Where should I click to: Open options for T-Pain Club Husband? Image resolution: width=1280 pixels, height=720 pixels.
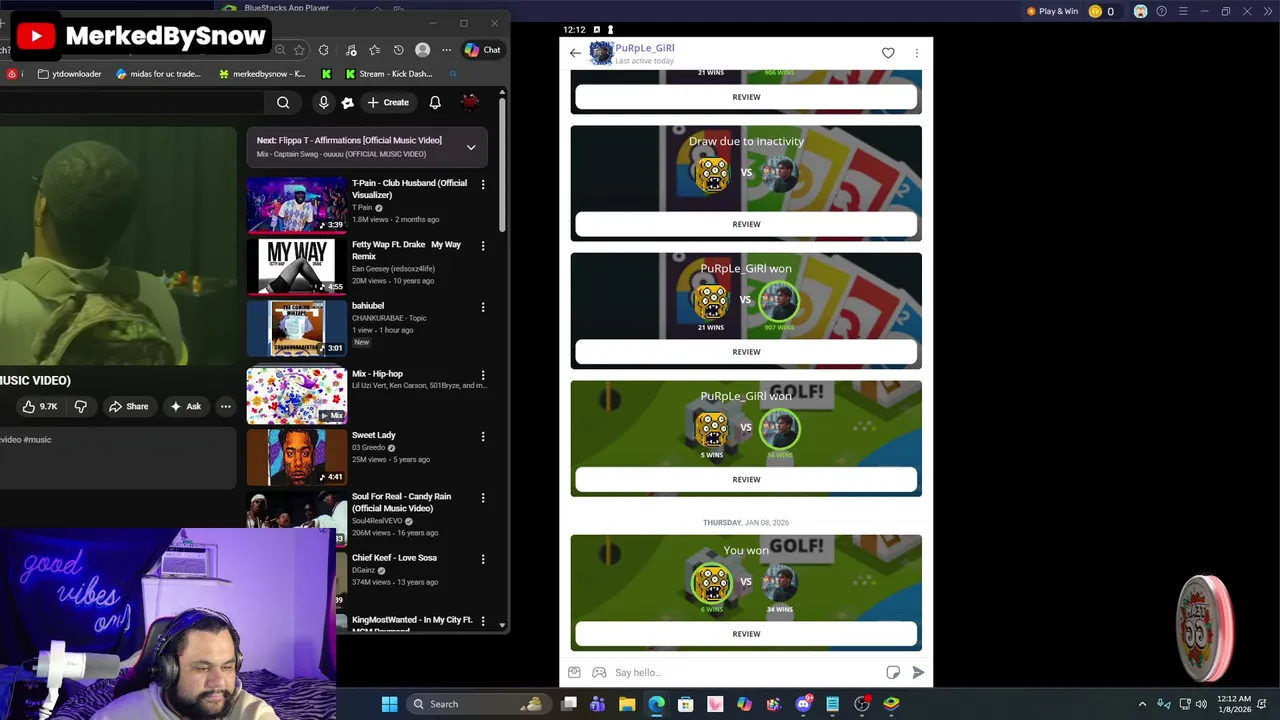tap(483, 185)
